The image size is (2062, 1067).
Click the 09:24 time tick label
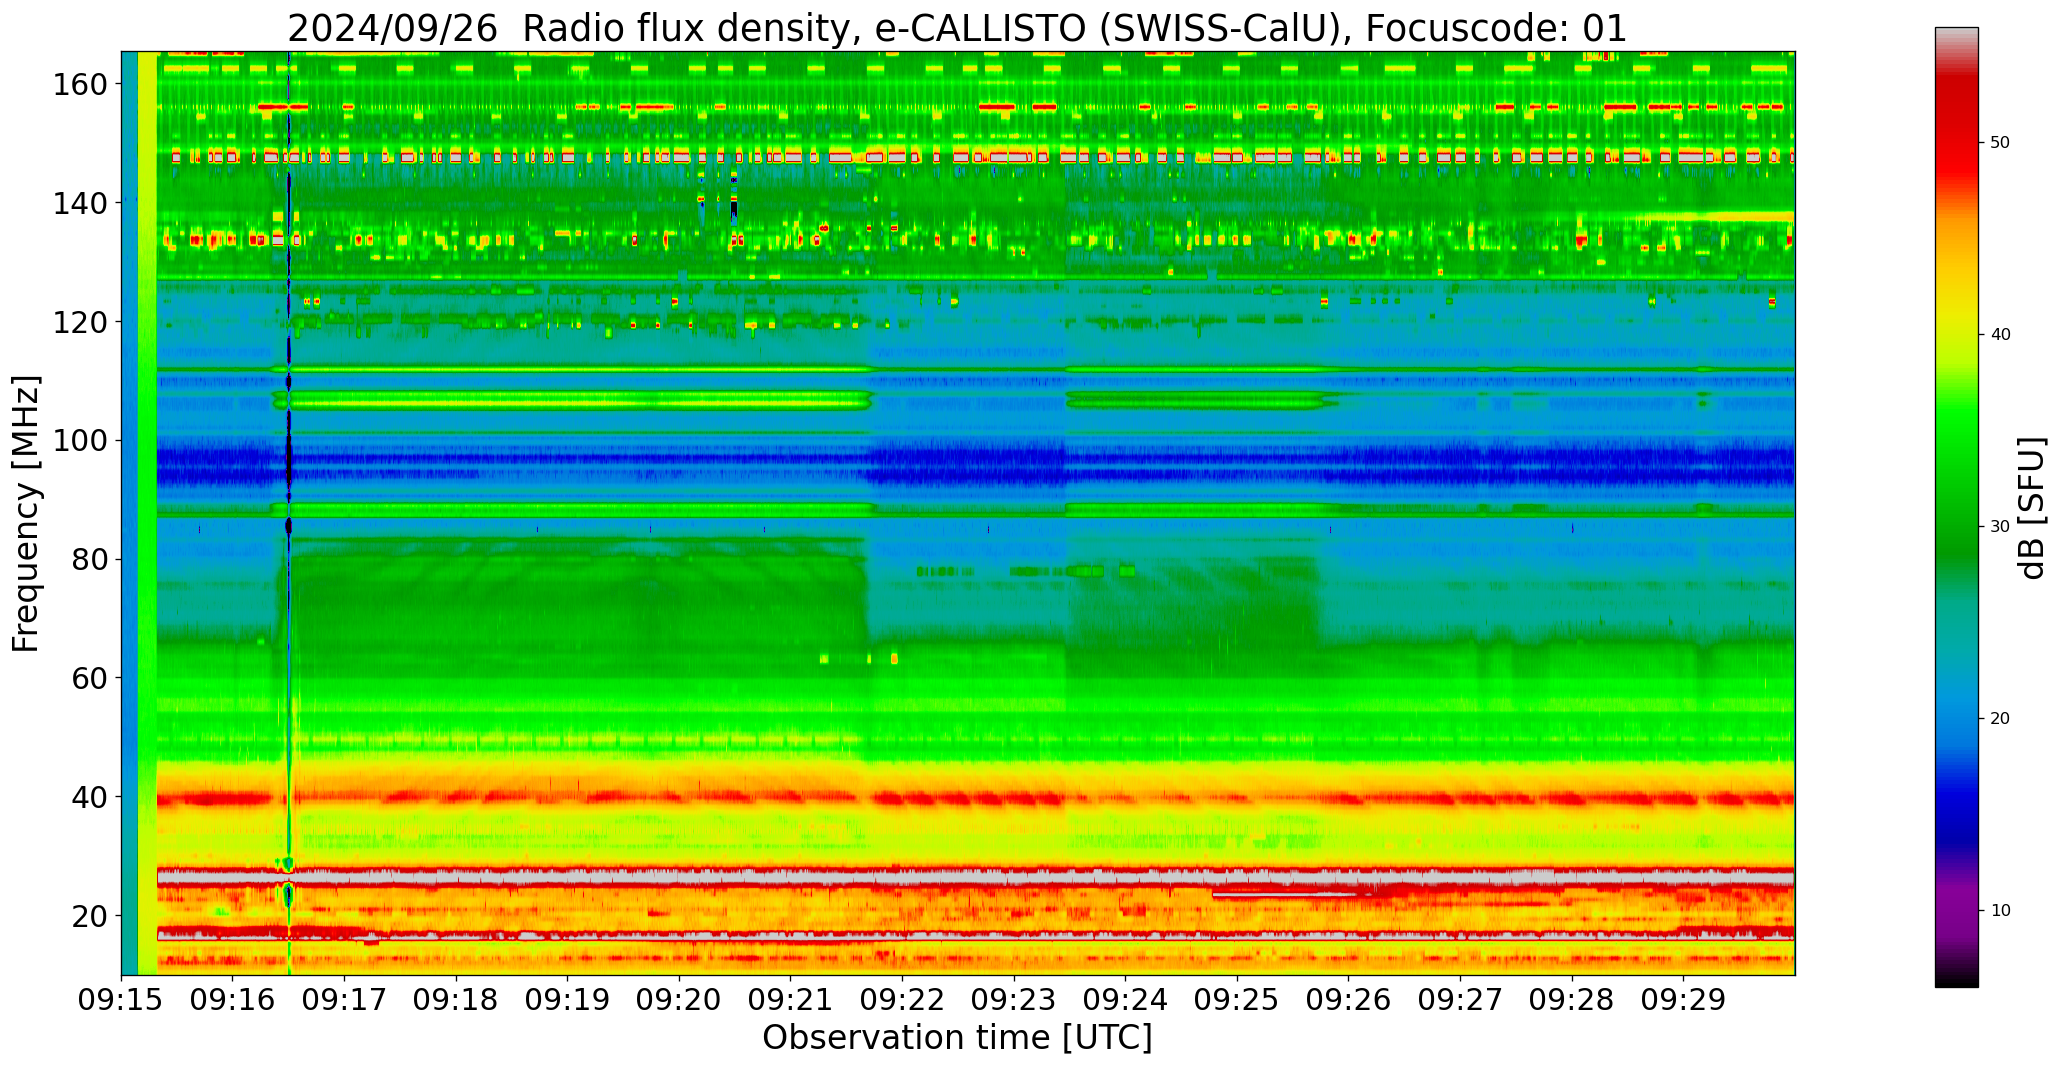click(x=1126, y=1000)
